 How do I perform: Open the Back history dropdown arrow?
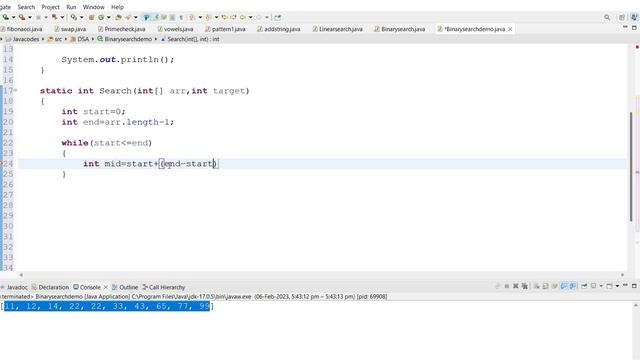[x=250, y=17]
